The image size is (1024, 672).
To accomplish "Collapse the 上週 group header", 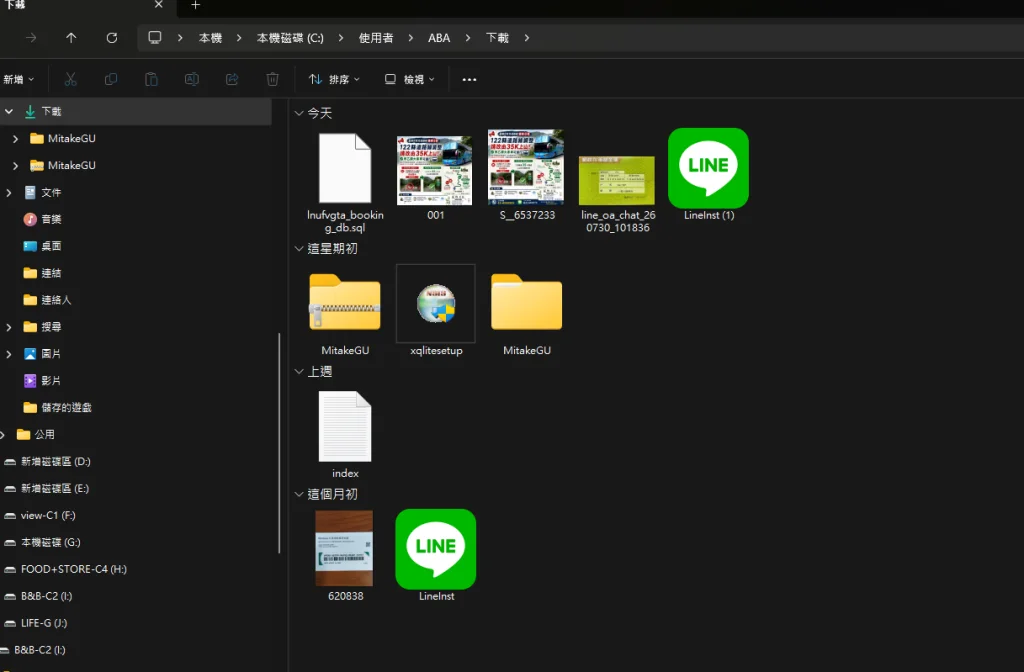I will 298,371.
